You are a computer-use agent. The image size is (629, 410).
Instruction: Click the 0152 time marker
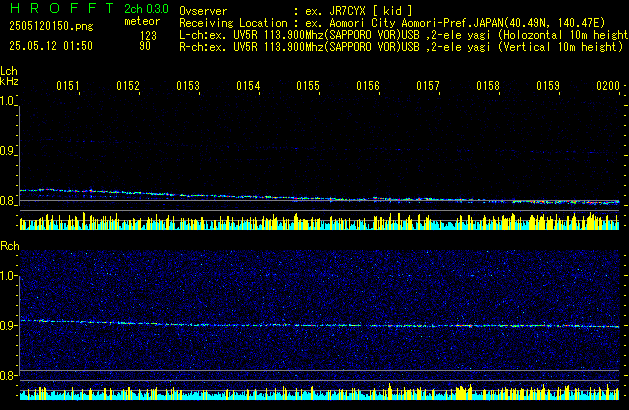128,86
